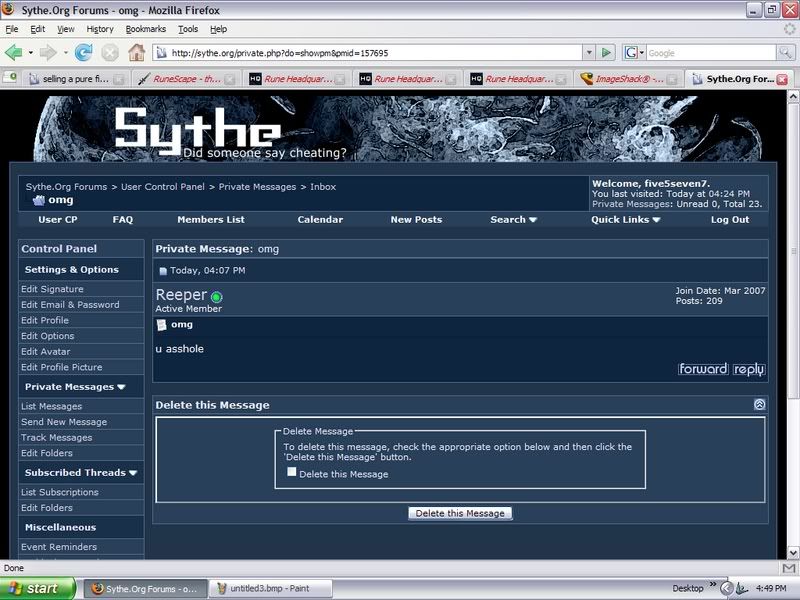Viewport: 800px width, 600px height.
Task: Open the Log Out link
Action: pos(730,220)
